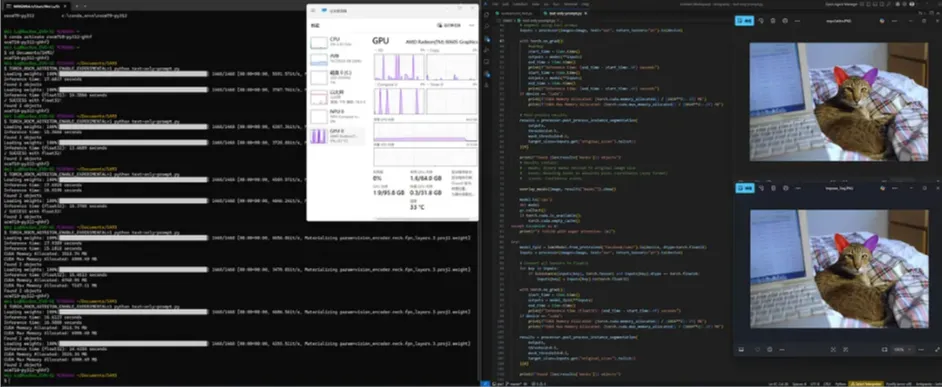942x387 pixels.
Task: Favorite image with heart icon in Photos
Action: [x=757, y=350]
